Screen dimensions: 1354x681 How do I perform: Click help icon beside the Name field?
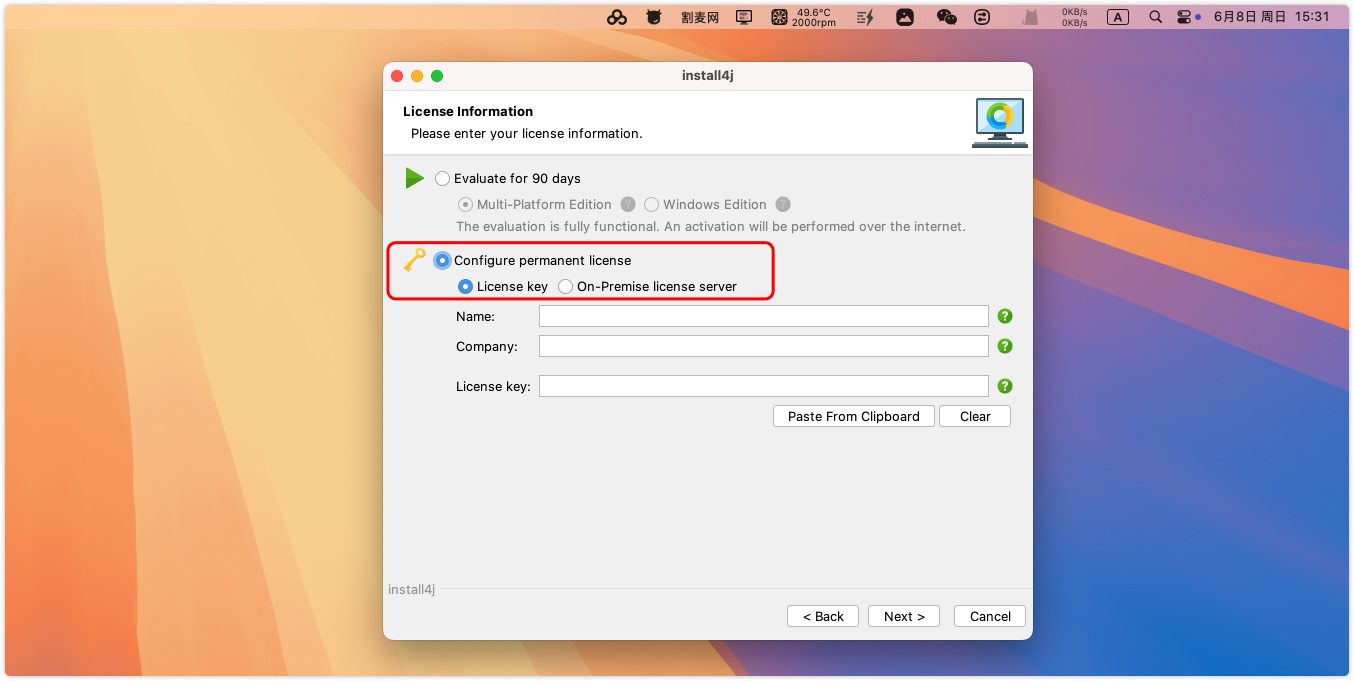pos(1005,316)
